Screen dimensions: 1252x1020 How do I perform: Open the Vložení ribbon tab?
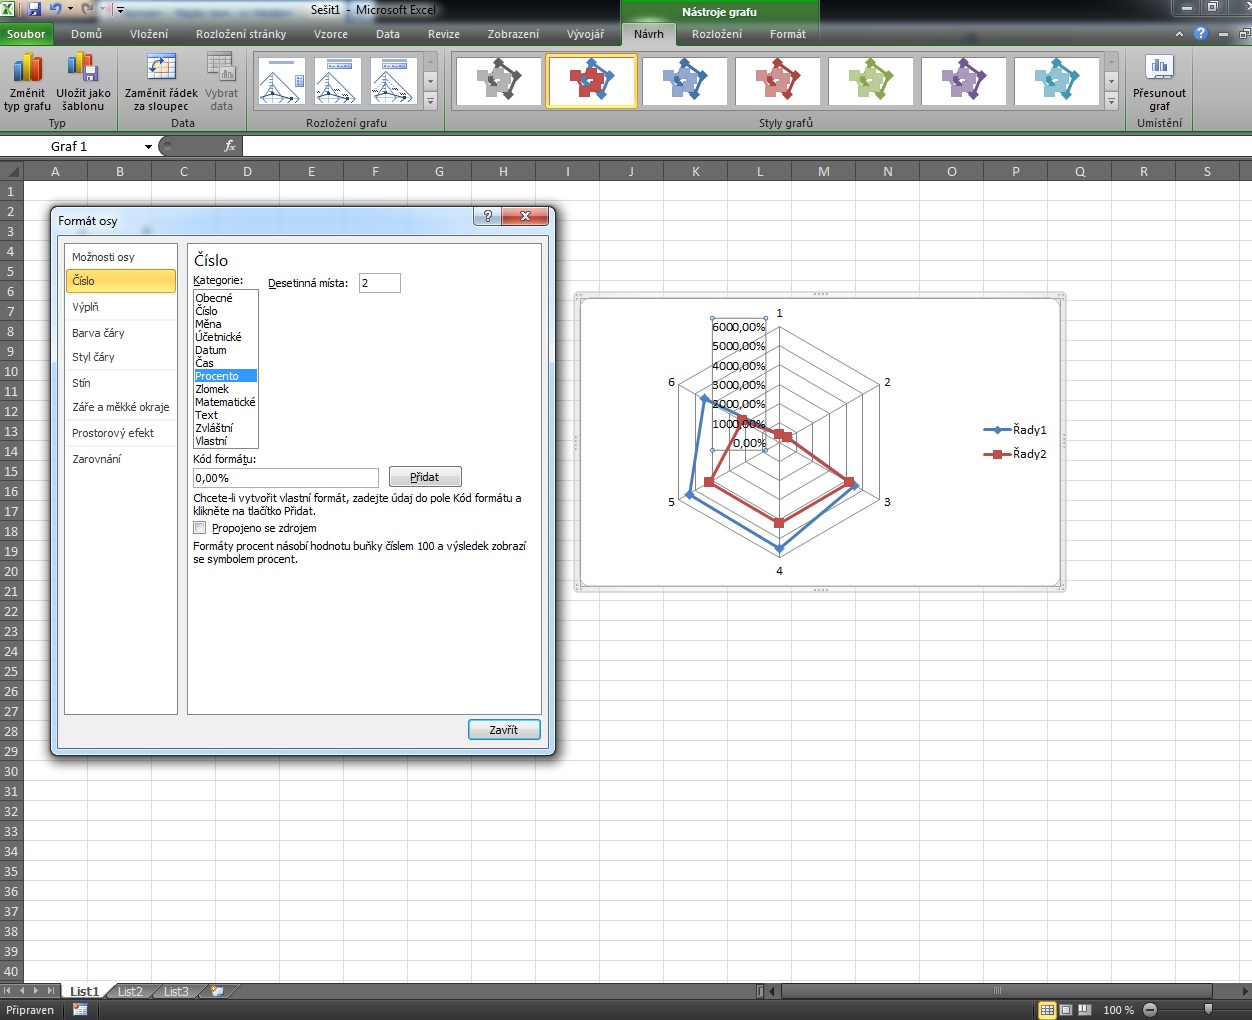[149, 34]
